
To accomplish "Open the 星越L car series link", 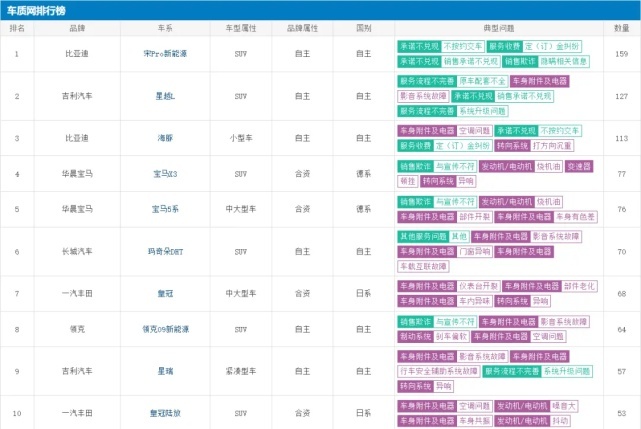I will (165, 96).
